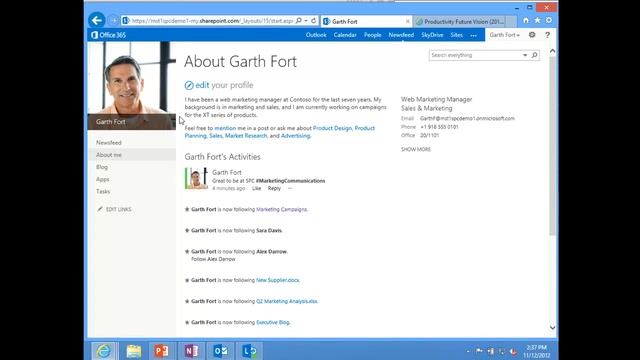Open File Explorer in the taskbar
Image resolution: width=640 pixels, height=360 pixels.
coord(133,351)
